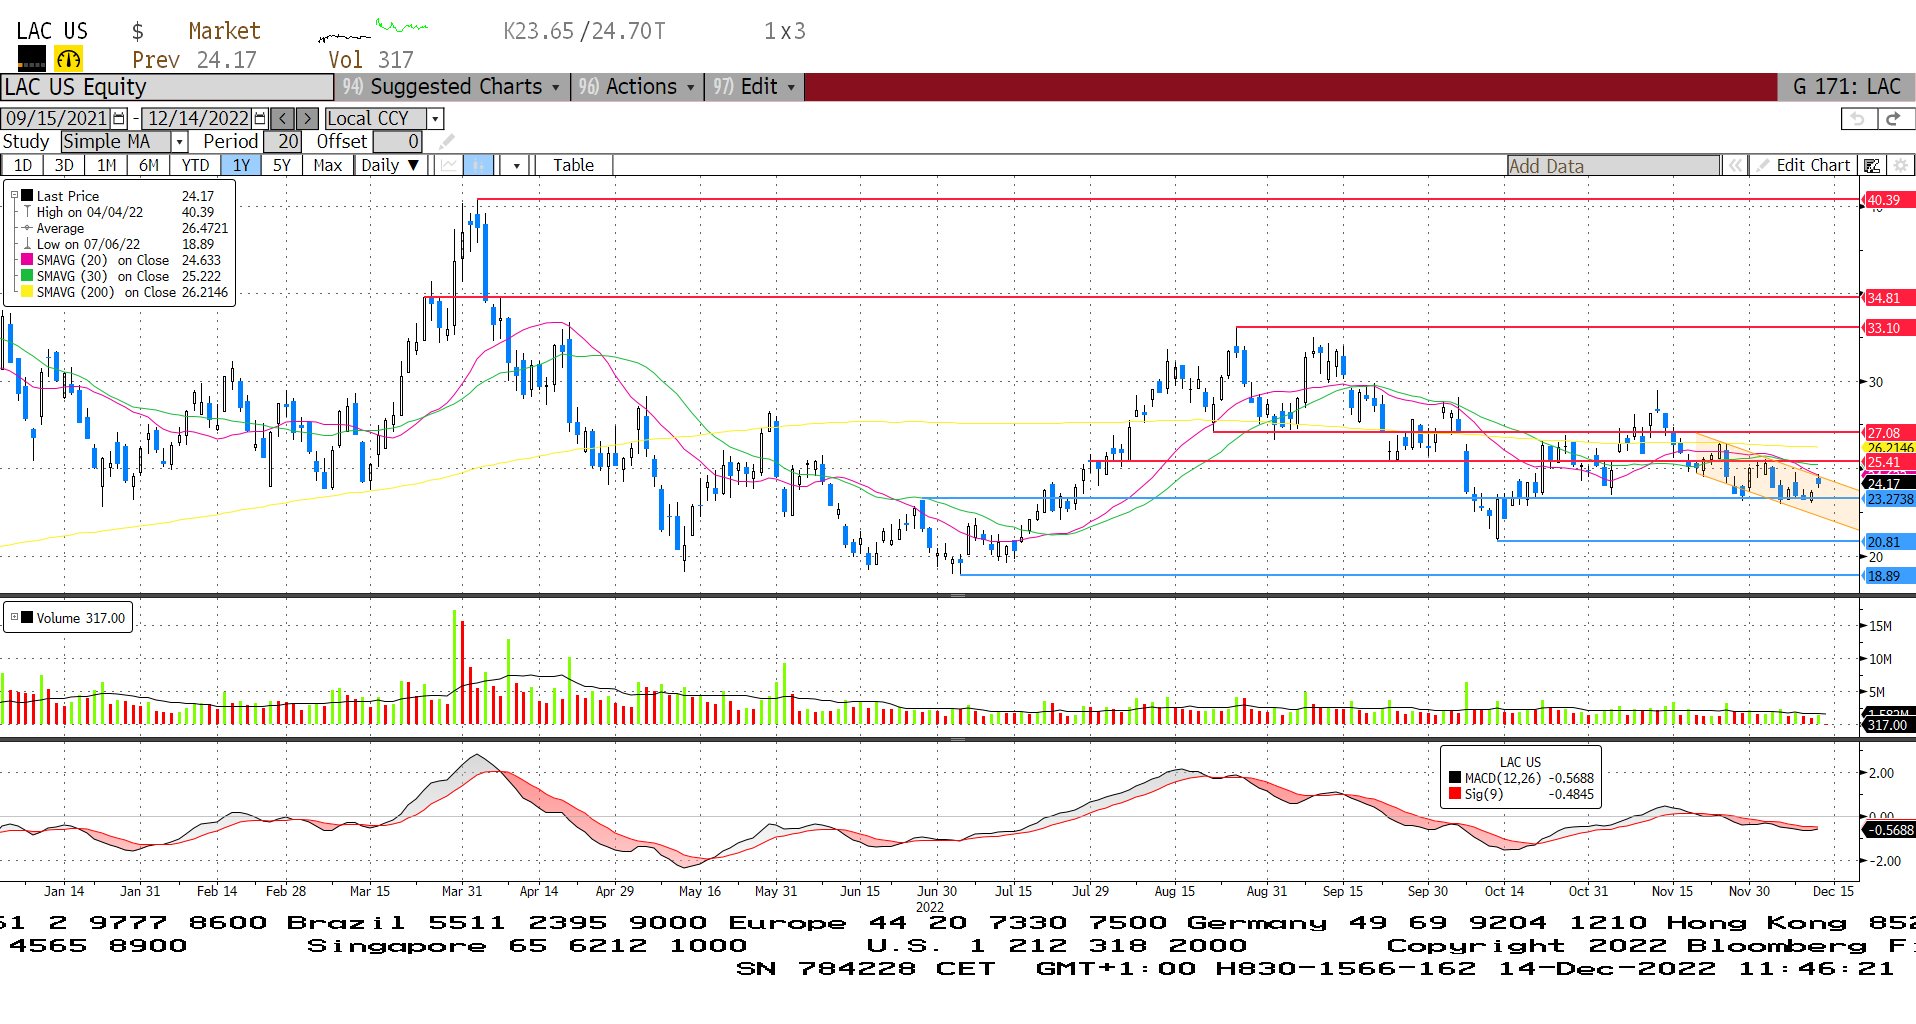This screenshot has height=1024, width=1916.
Task: Open chart style dropdown arrow beside candlestick
Action: coord(516,165)
